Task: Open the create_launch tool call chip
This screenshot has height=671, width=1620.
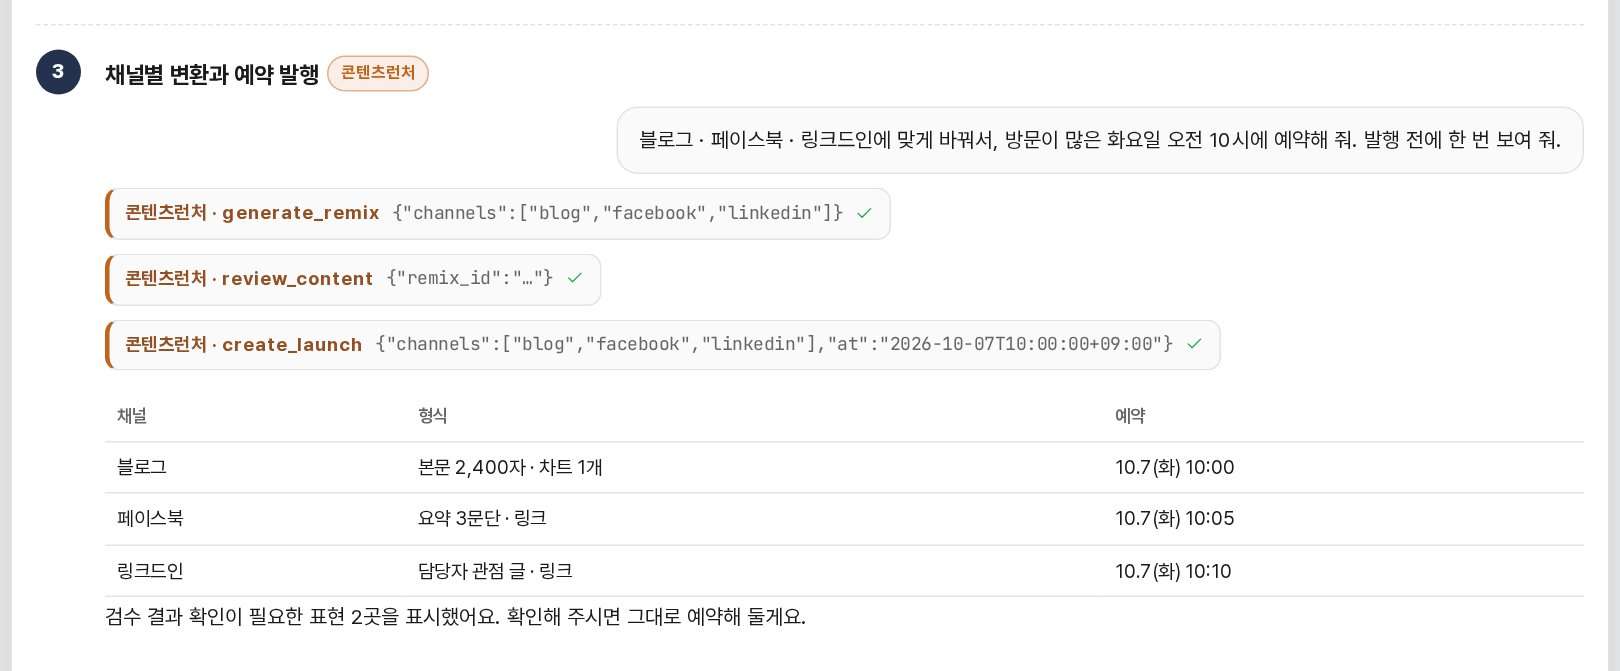Action: click(x=663, y=345)
